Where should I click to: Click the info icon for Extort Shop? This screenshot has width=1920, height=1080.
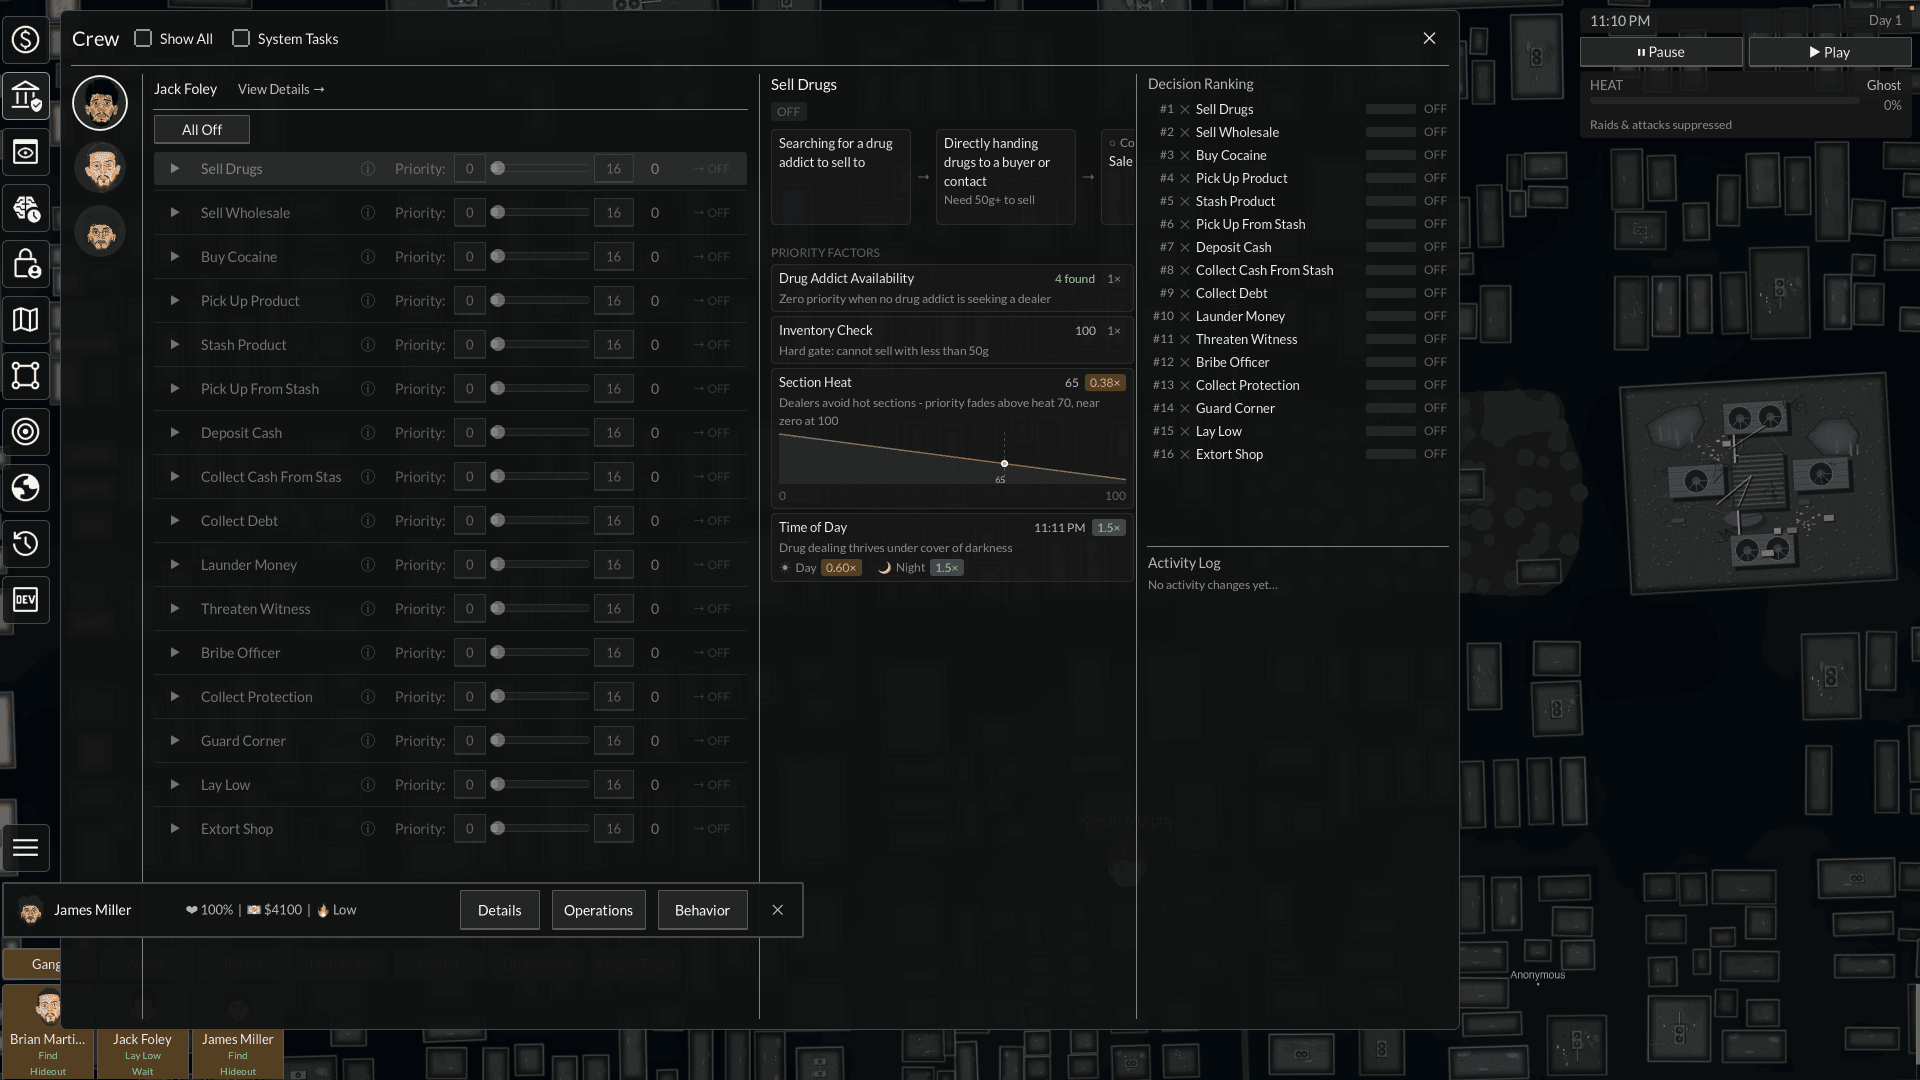point(367,829)
